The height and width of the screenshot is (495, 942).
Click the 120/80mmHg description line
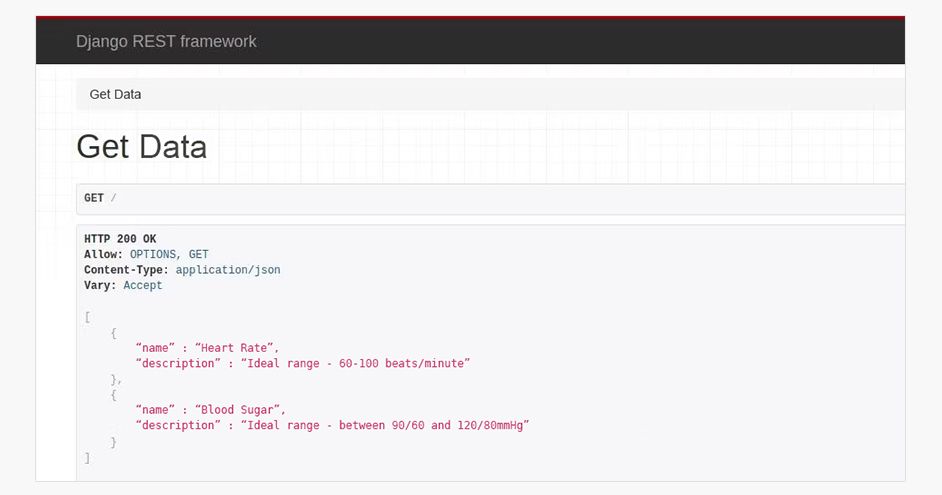coord(332,425)
